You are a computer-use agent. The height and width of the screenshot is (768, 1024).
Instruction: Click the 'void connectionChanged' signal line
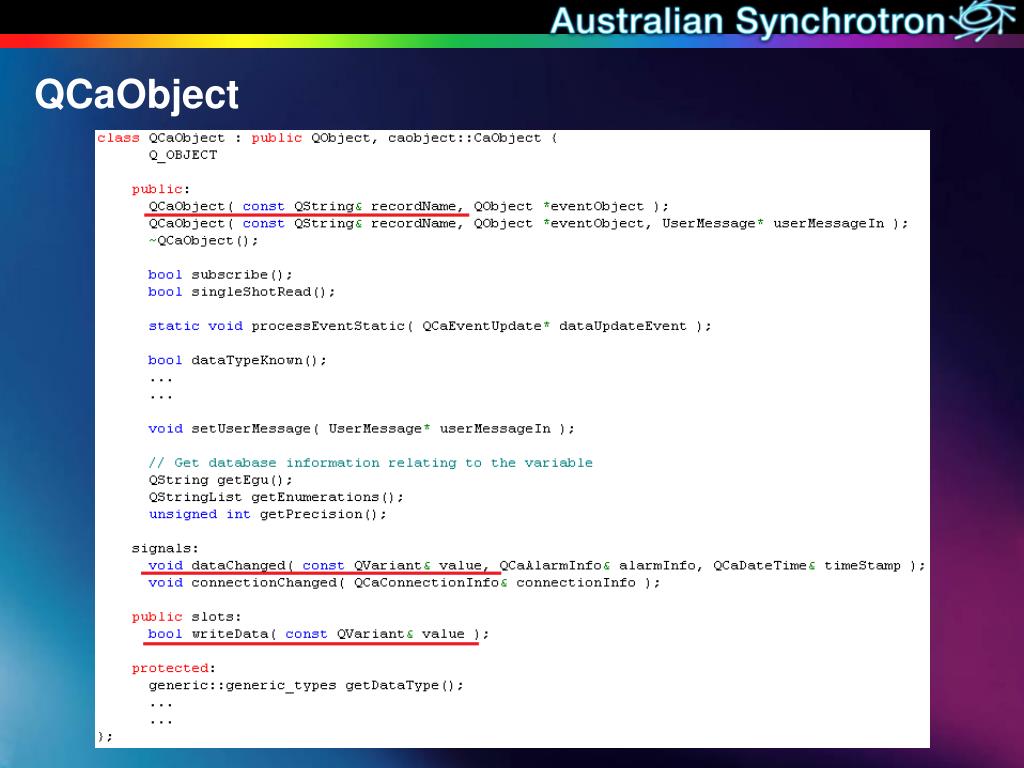click(404, 583)
